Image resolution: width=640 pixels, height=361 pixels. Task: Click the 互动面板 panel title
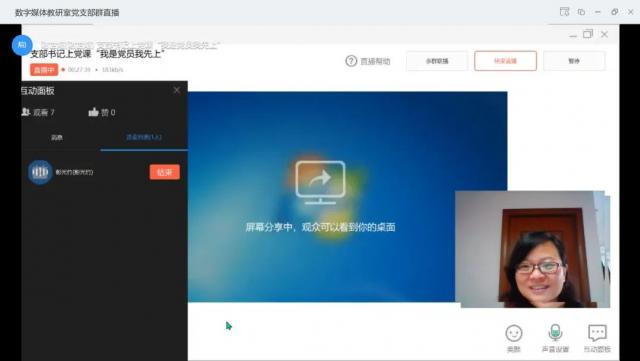(37, 91)
